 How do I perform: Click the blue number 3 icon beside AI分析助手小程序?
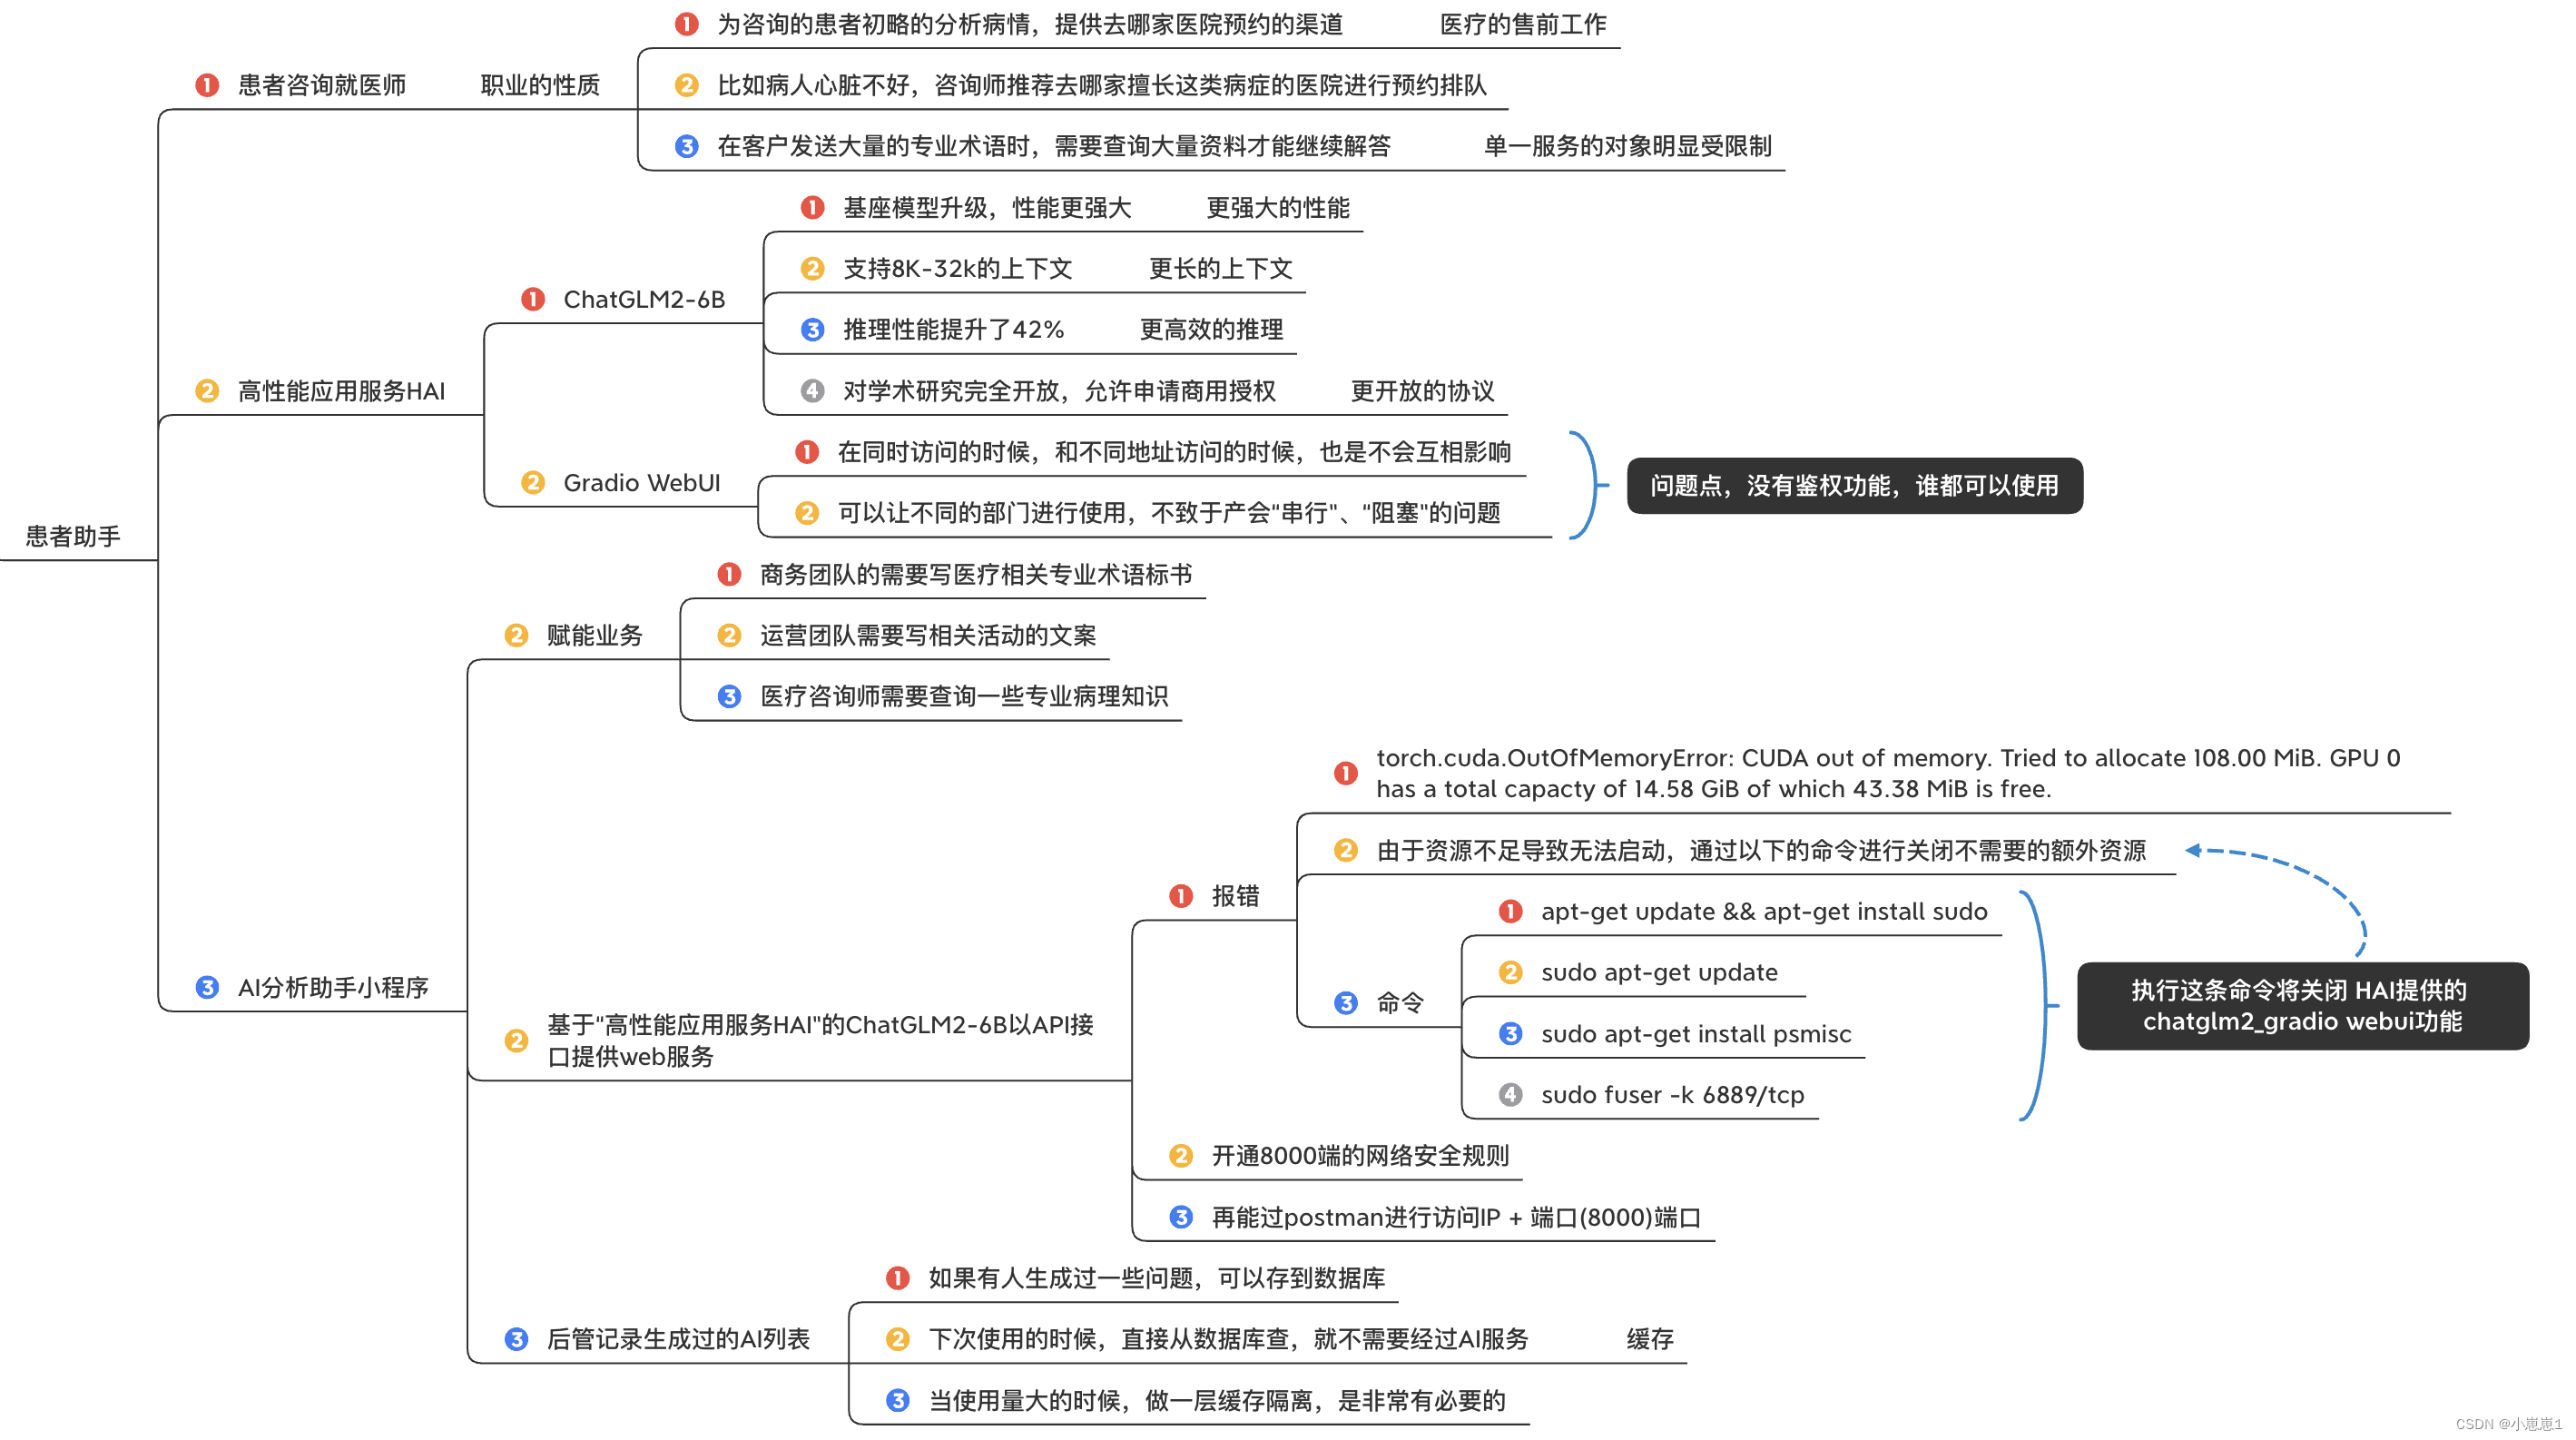[x=207, y=988]
